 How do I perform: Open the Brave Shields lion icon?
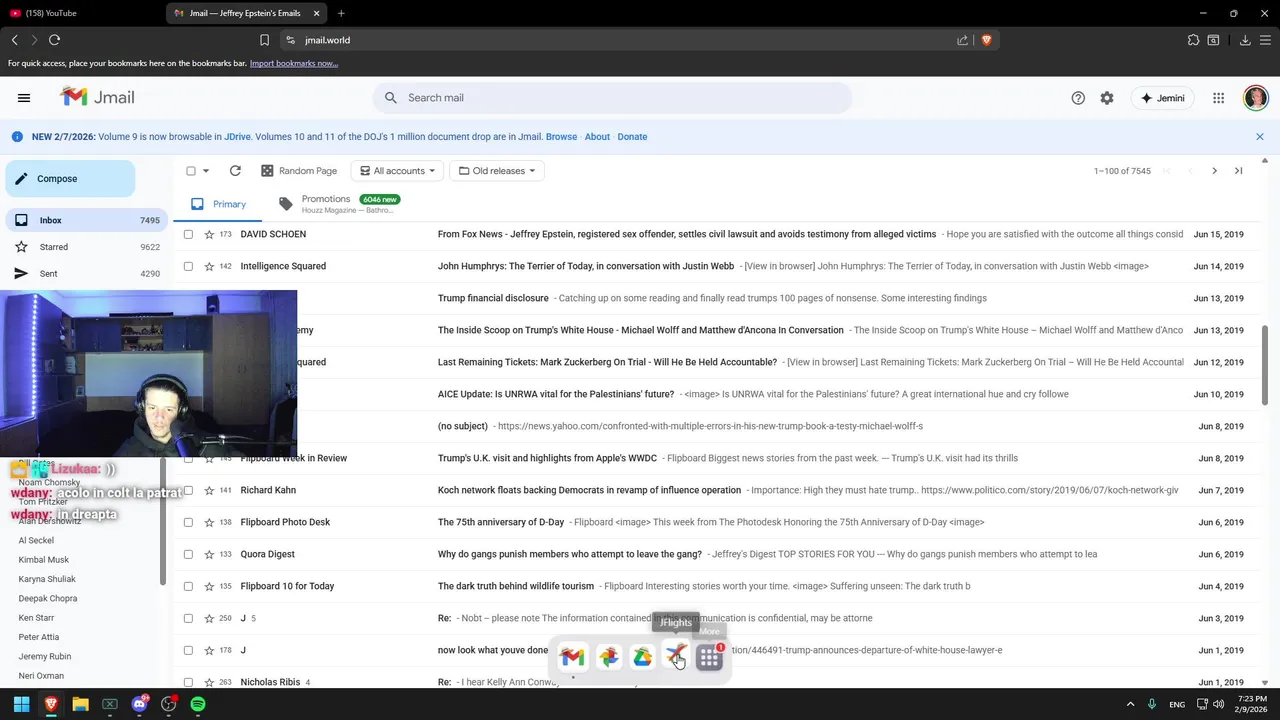(x=986, y=40)
